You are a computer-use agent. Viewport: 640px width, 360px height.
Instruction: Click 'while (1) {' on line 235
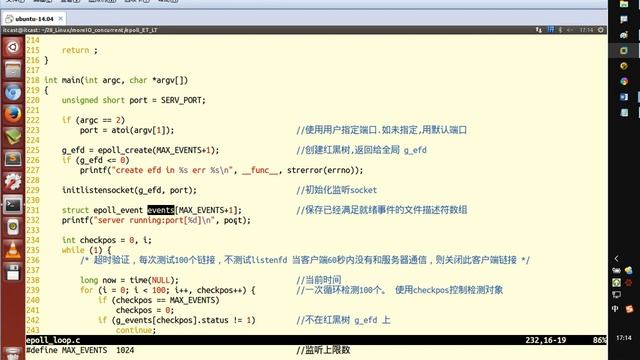(86, 250)
